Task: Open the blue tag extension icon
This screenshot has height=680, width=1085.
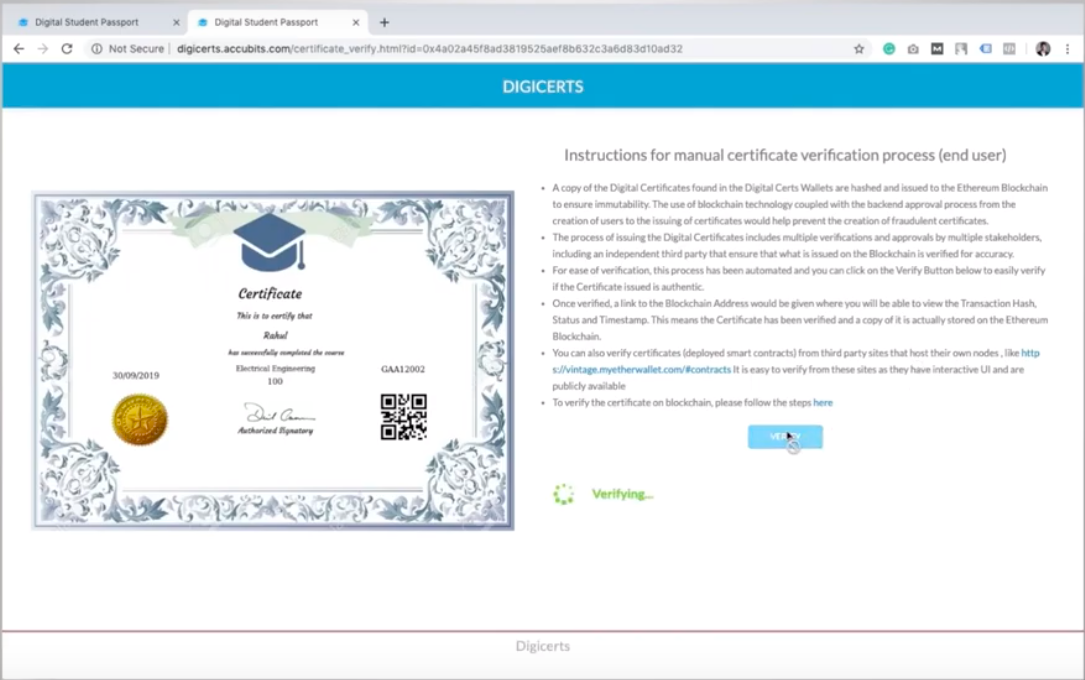Action: coord(985,49)
